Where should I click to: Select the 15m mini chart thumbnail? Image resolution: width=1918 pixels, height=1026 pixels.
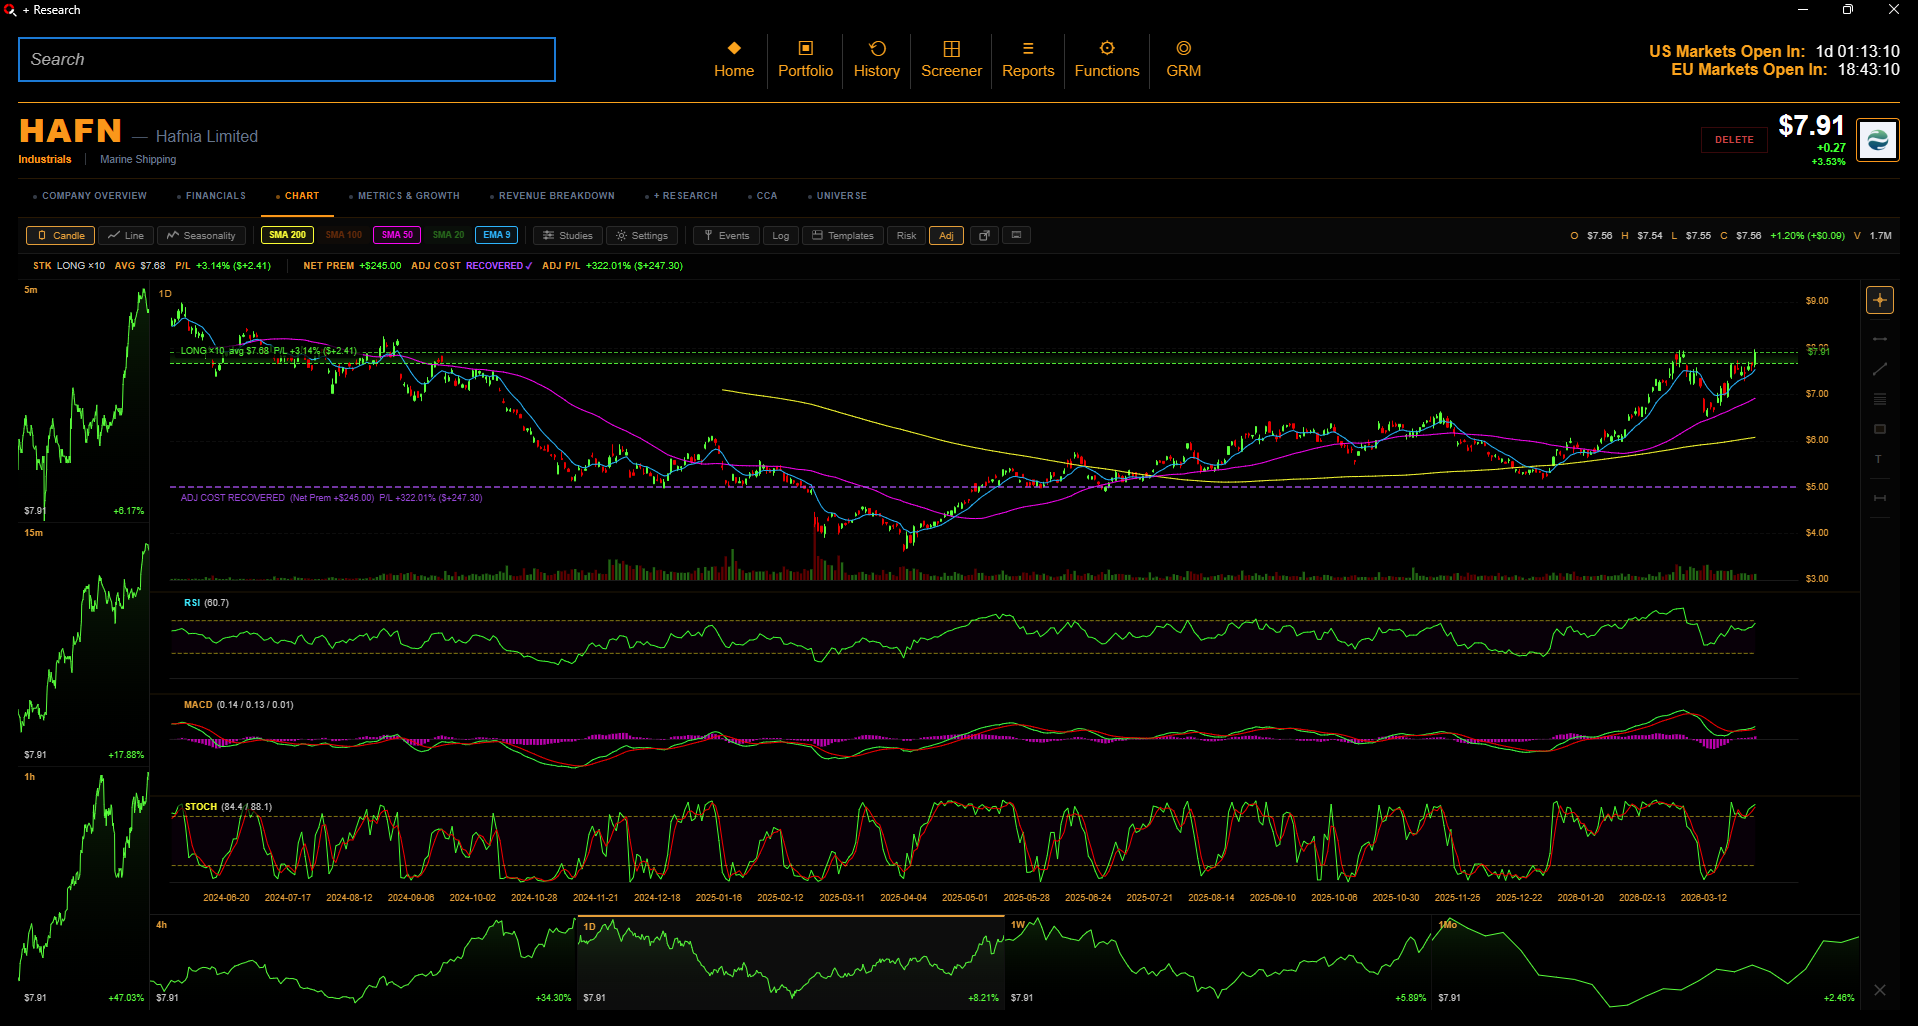(x=83, y=646)
